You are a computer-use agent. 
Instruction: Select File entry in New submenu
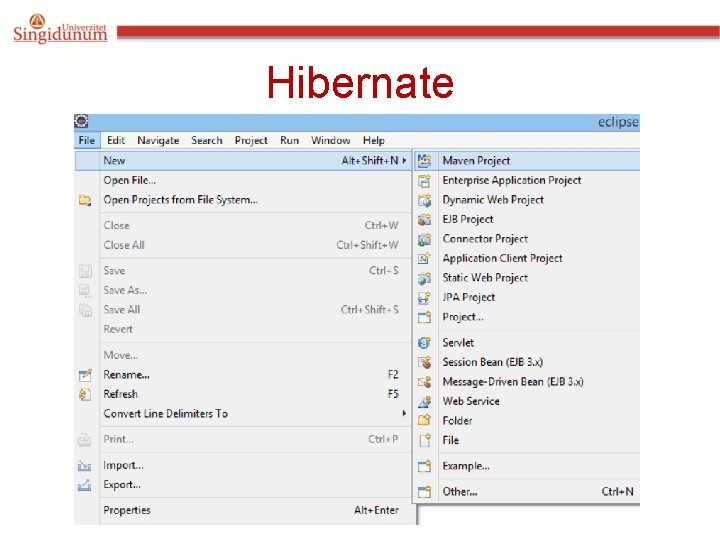pyautogui.click(x=527, y=440)
